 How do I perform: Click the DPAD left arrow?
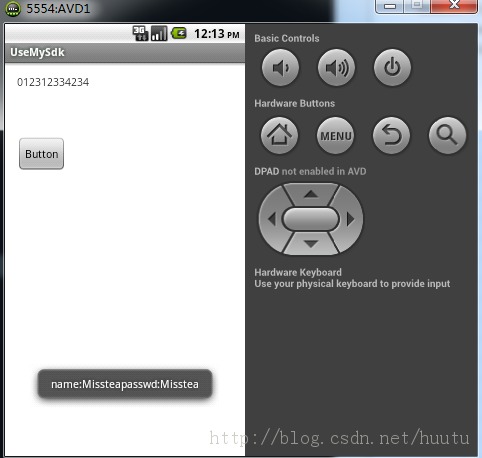272,219
